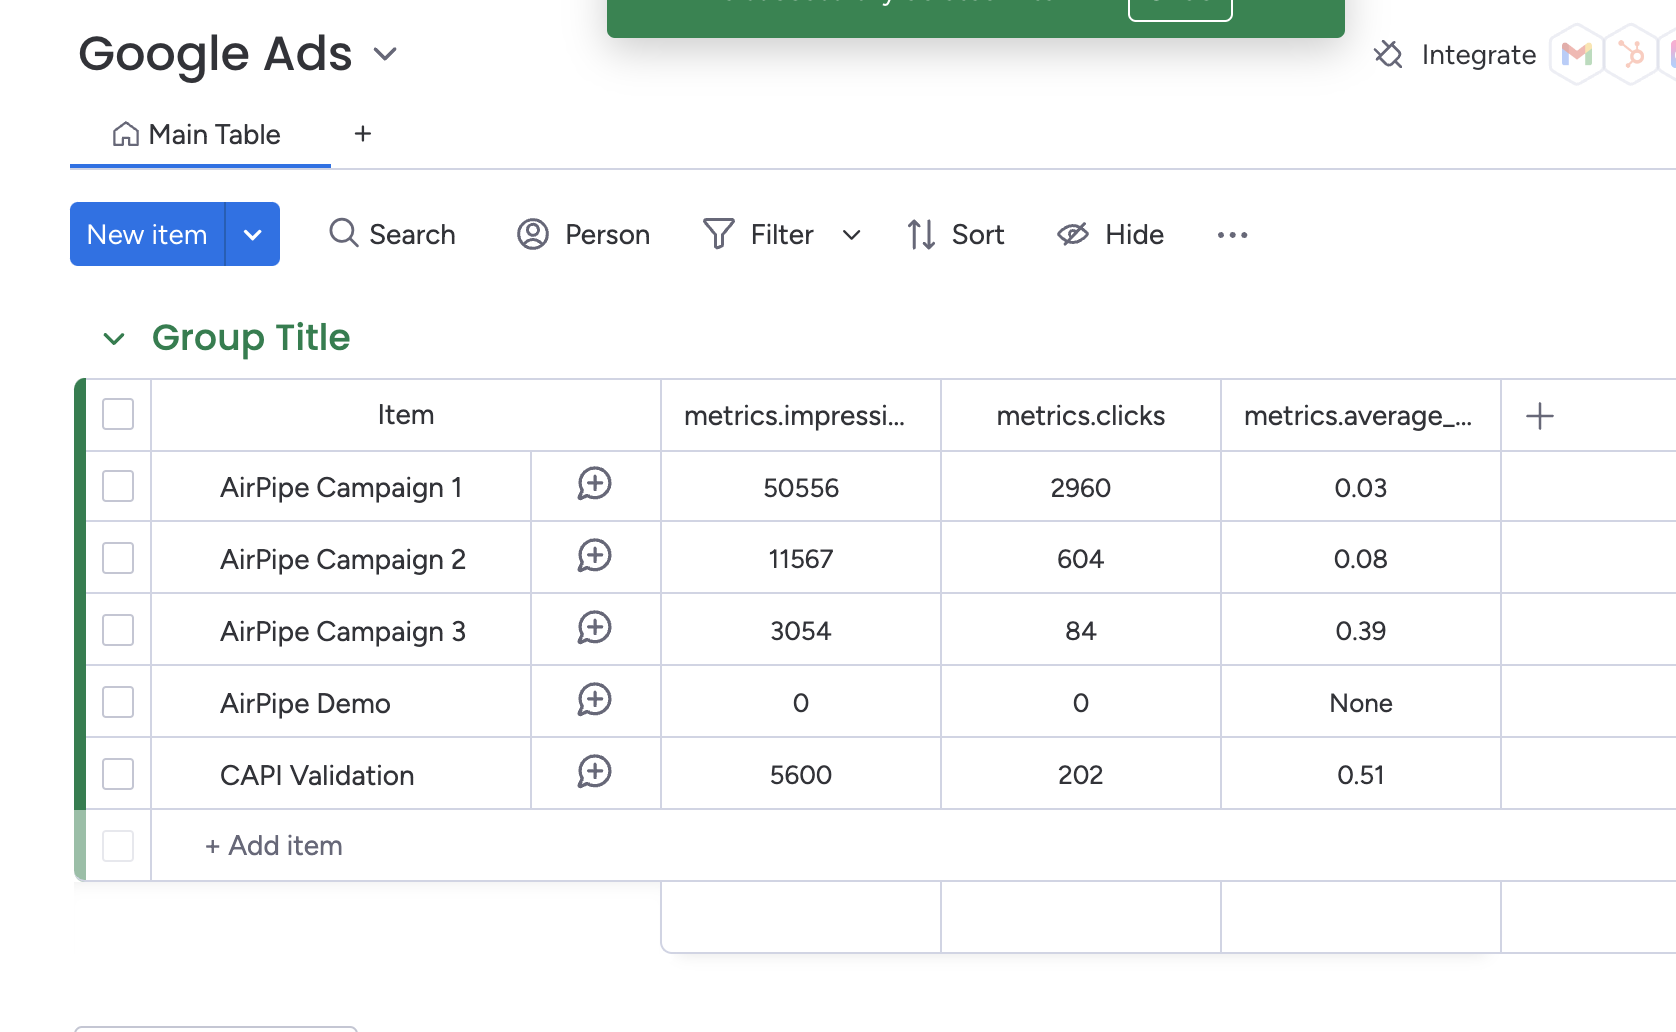The height and width of the screenshot is (1032, 1676).
Task: Click the Google Ads board name
Action: coord(215,53)
